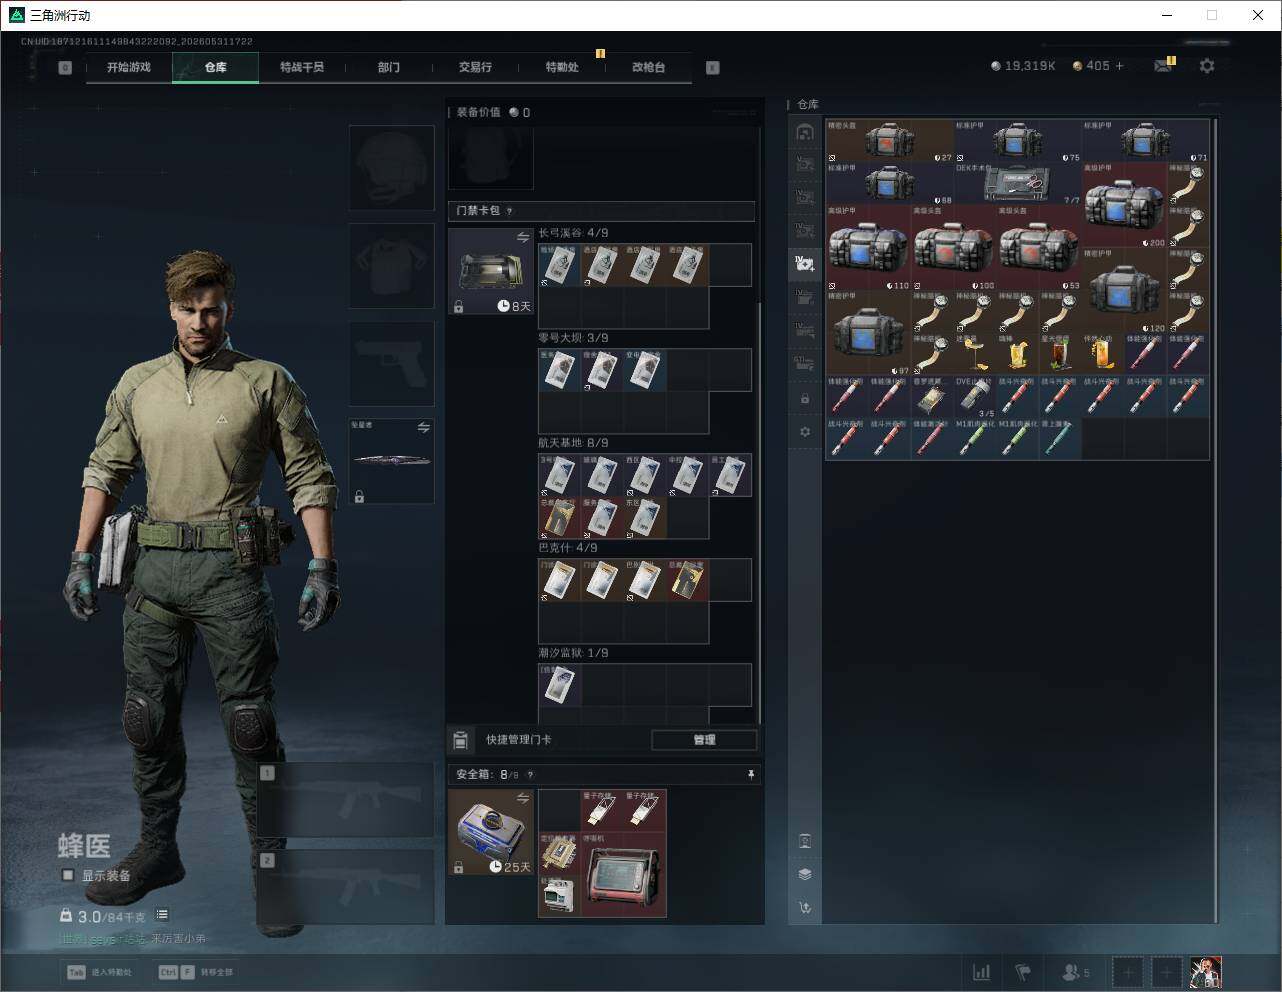Select the only card under 潮汐监狱
The height and width of the screenshot is (992, 1282).
click(560, 685)
